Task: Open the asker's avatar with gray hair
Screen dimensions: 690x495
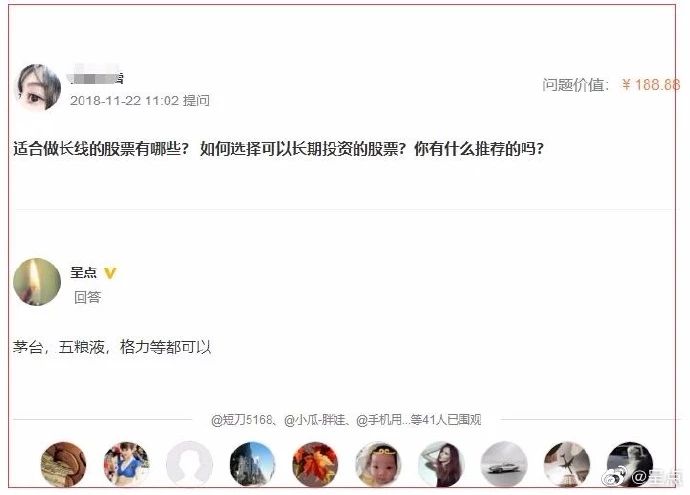Action: tap(37, 87)
